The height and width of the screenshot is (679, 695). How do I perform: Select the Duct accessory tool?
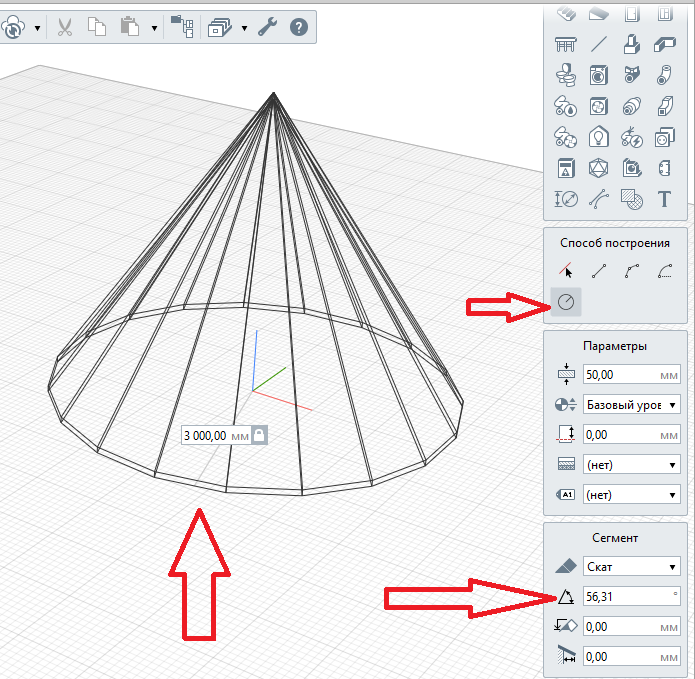pyautogui.click(x=632, y=106)
